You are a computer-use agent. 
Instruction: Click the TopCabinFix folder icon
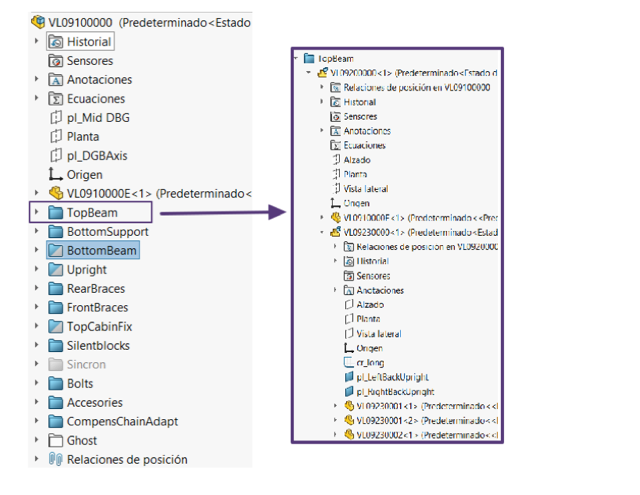point(56,326)
